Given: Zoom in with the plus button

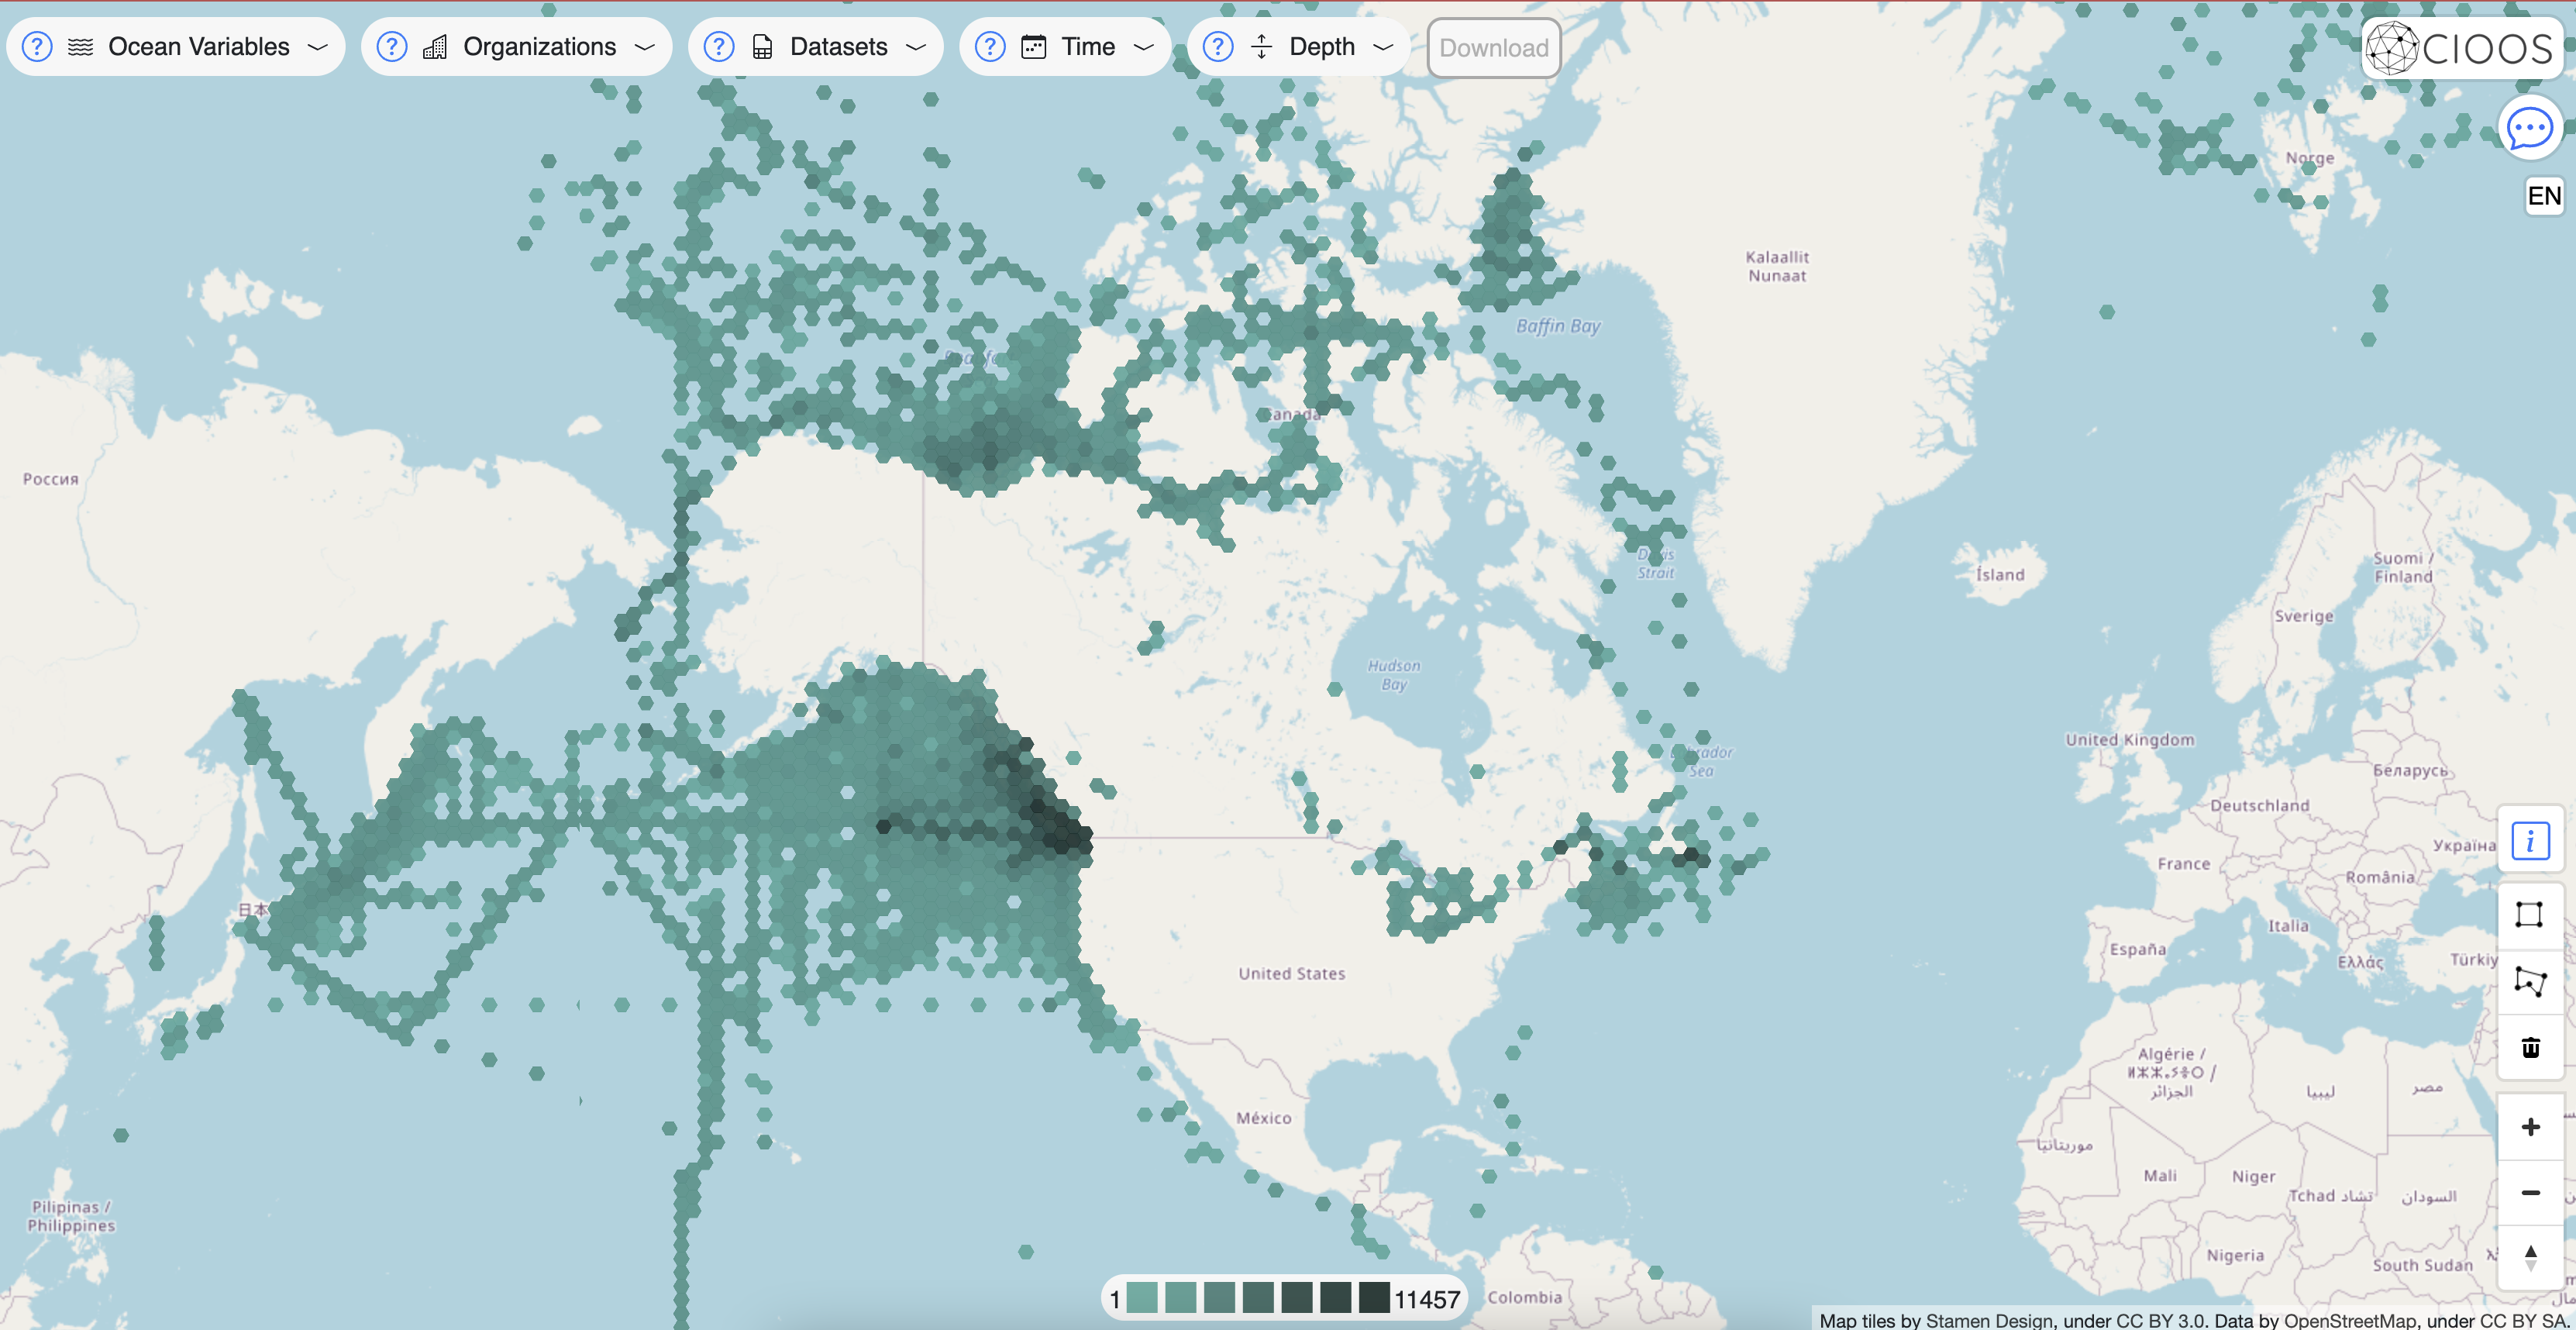Looking at the screenshot, I should (x=2530, y=1127).
